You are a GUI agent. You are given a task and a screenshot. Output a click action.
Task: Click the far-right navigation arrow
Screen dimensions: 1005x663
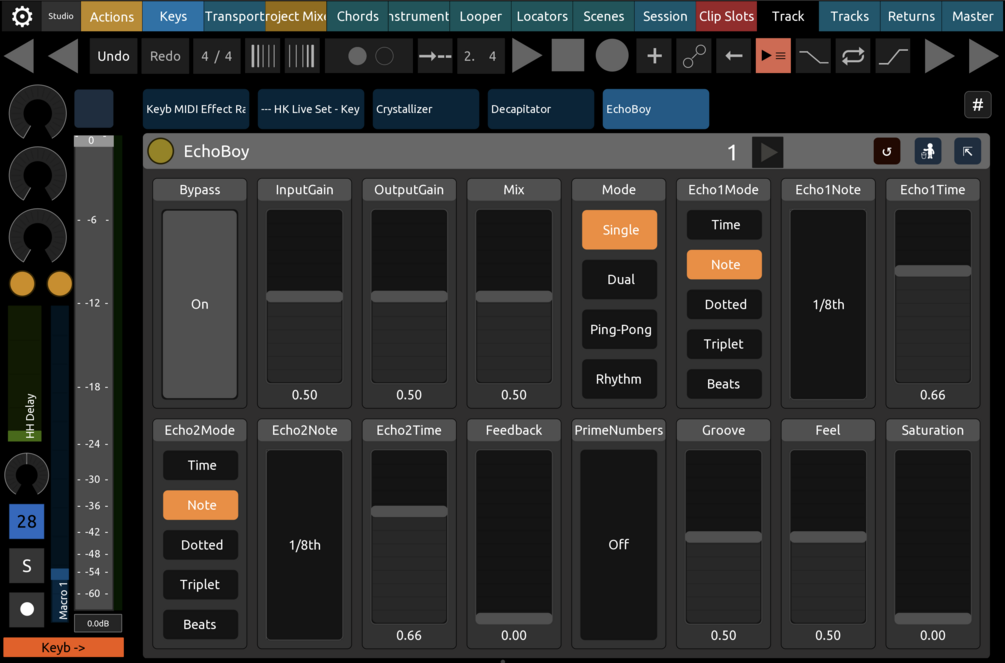983,56
